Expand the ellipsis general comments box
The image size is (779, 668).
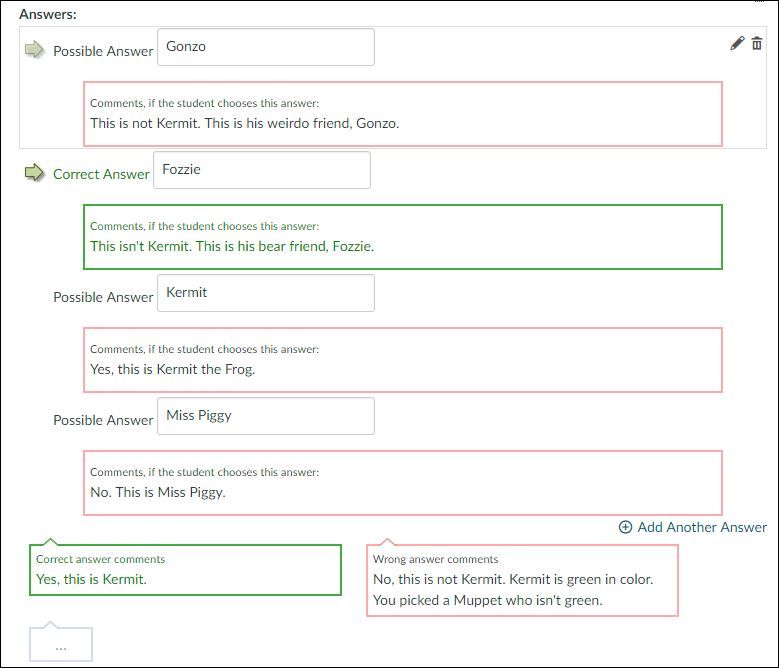[61, 646]
